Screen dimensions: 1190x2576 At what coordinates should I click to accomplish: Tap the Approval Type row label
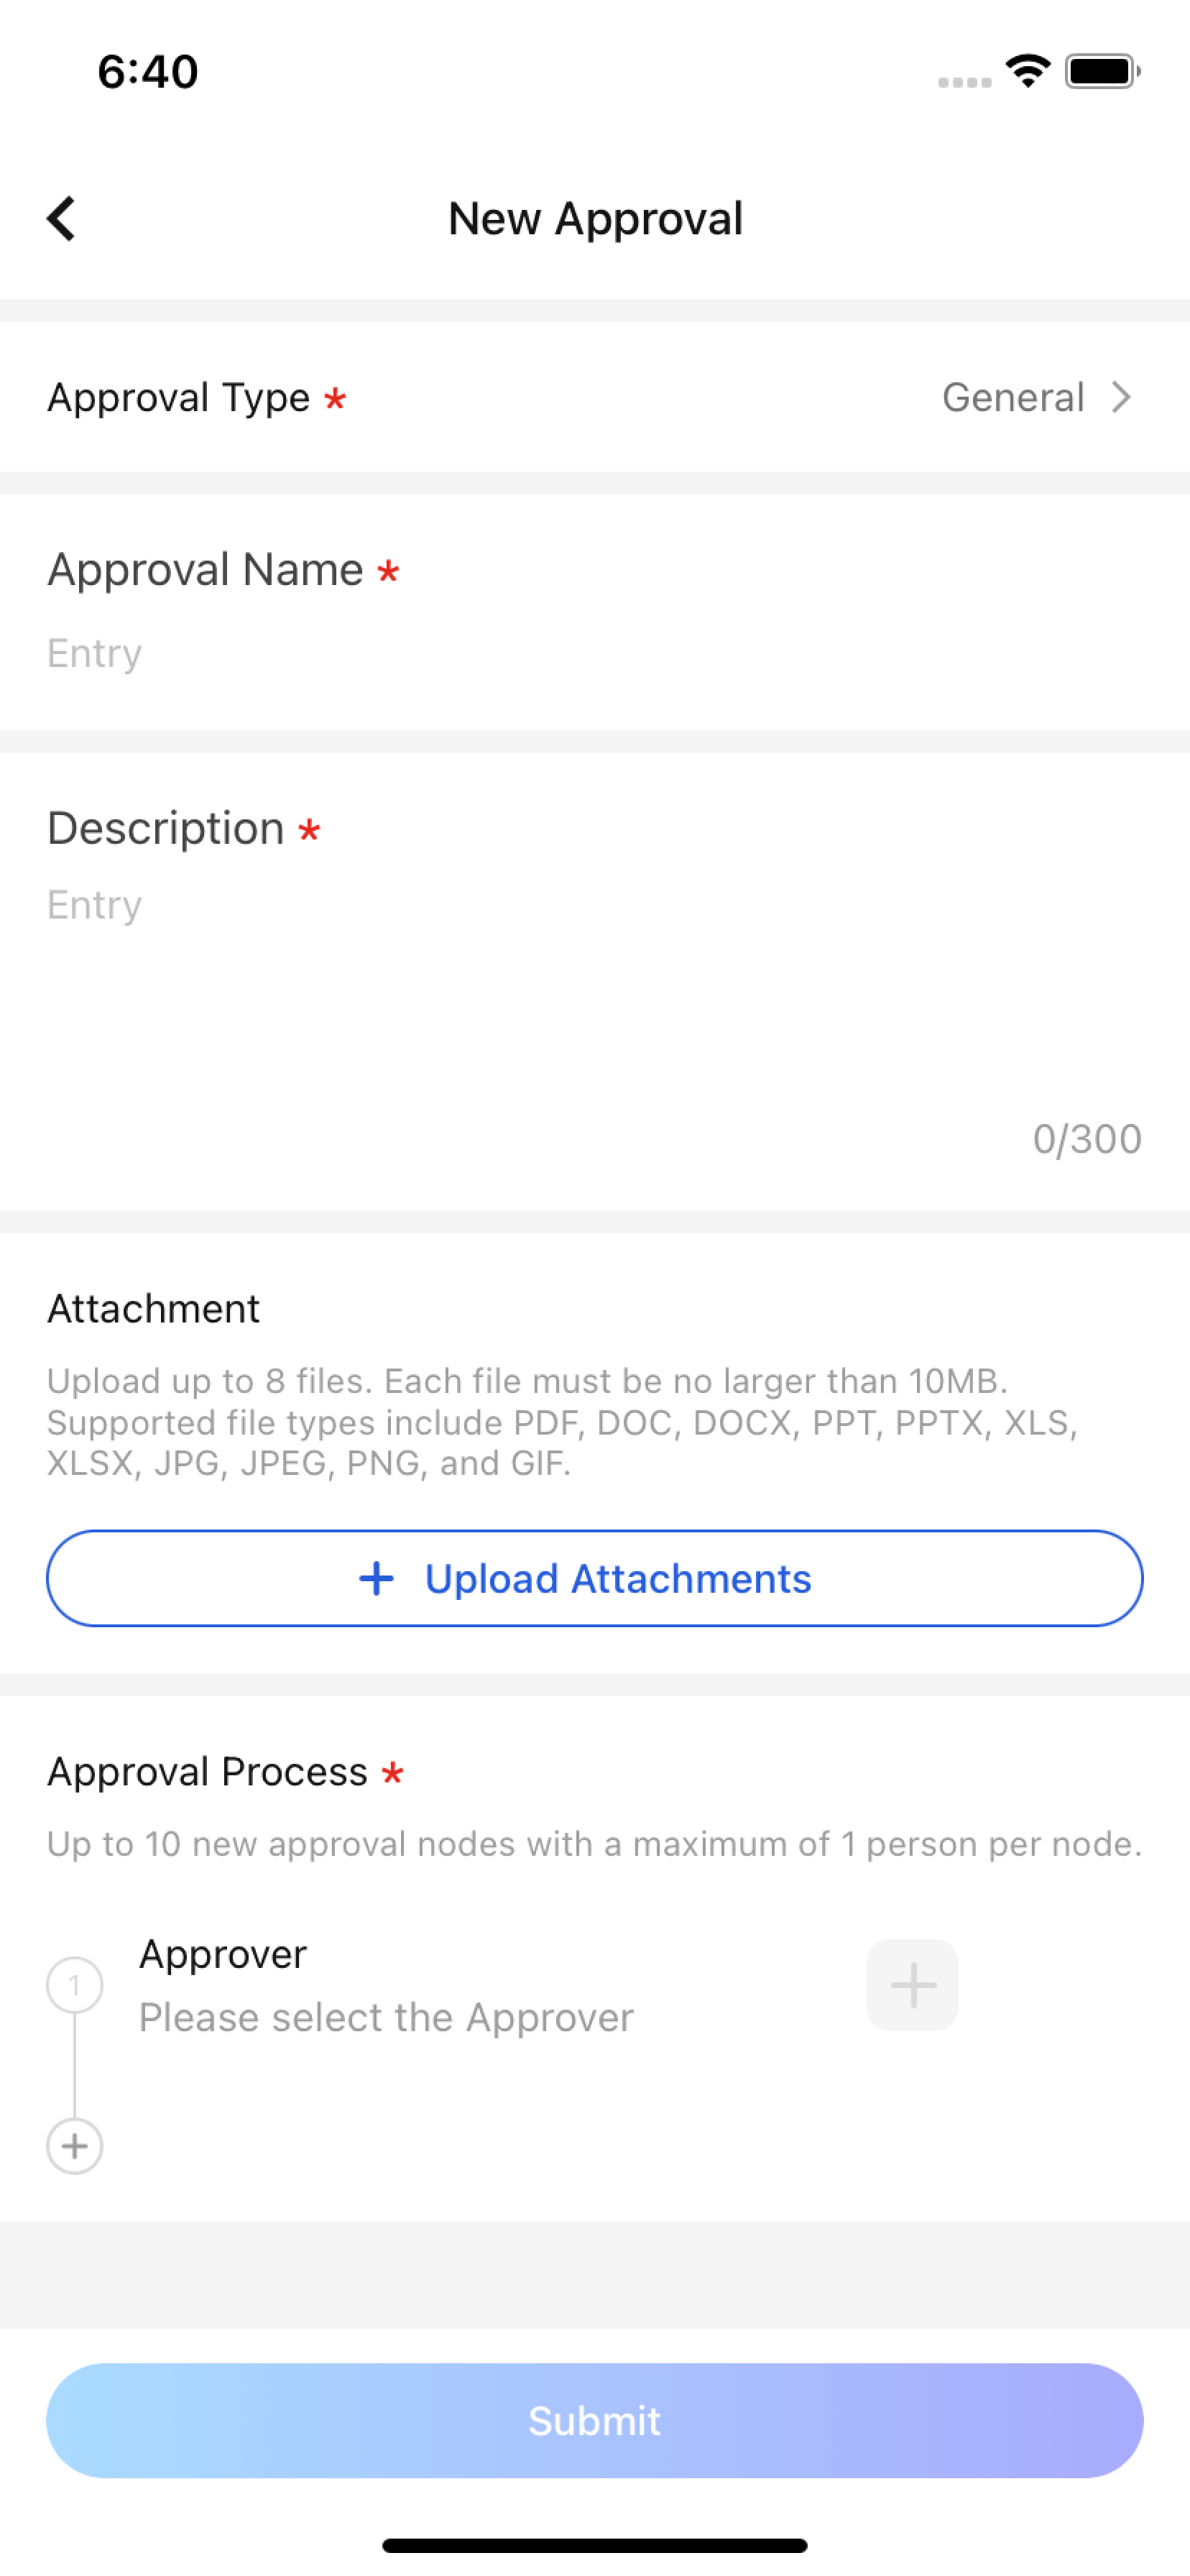point(179,398)
